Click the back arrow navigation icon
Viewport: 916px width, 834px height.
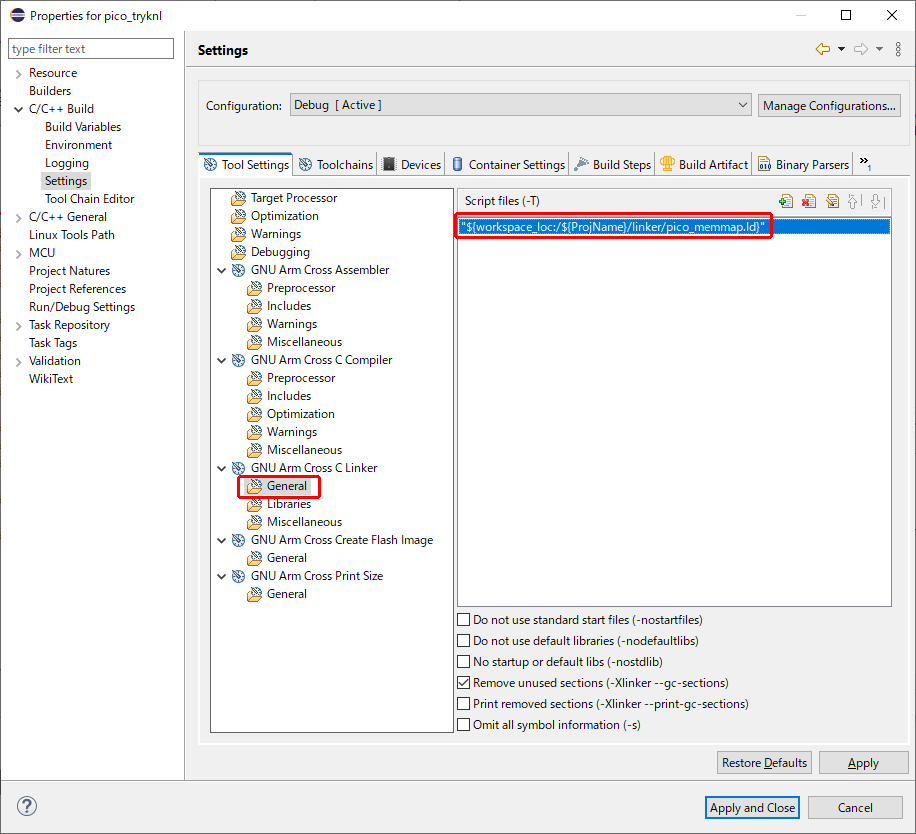(822, 49)
